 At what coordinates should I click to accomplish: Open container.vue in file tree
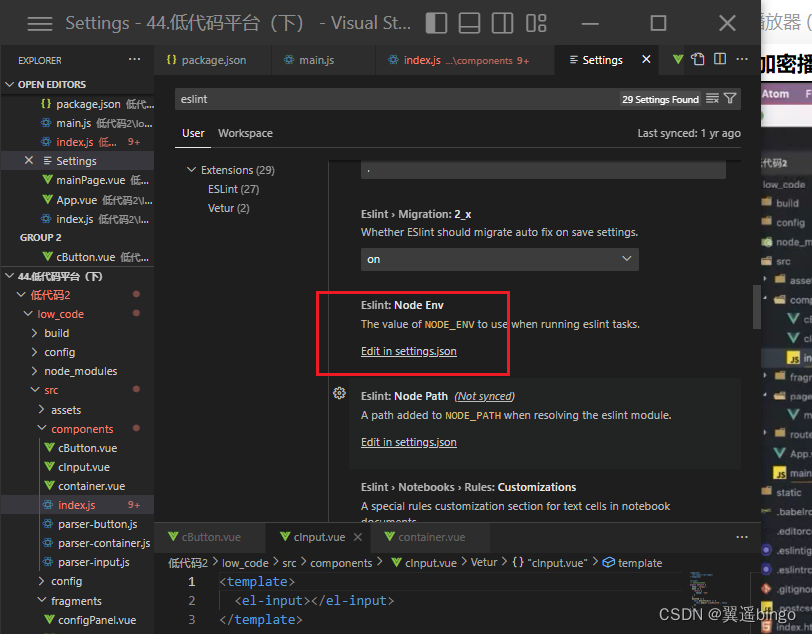click(x=91, y=486)
